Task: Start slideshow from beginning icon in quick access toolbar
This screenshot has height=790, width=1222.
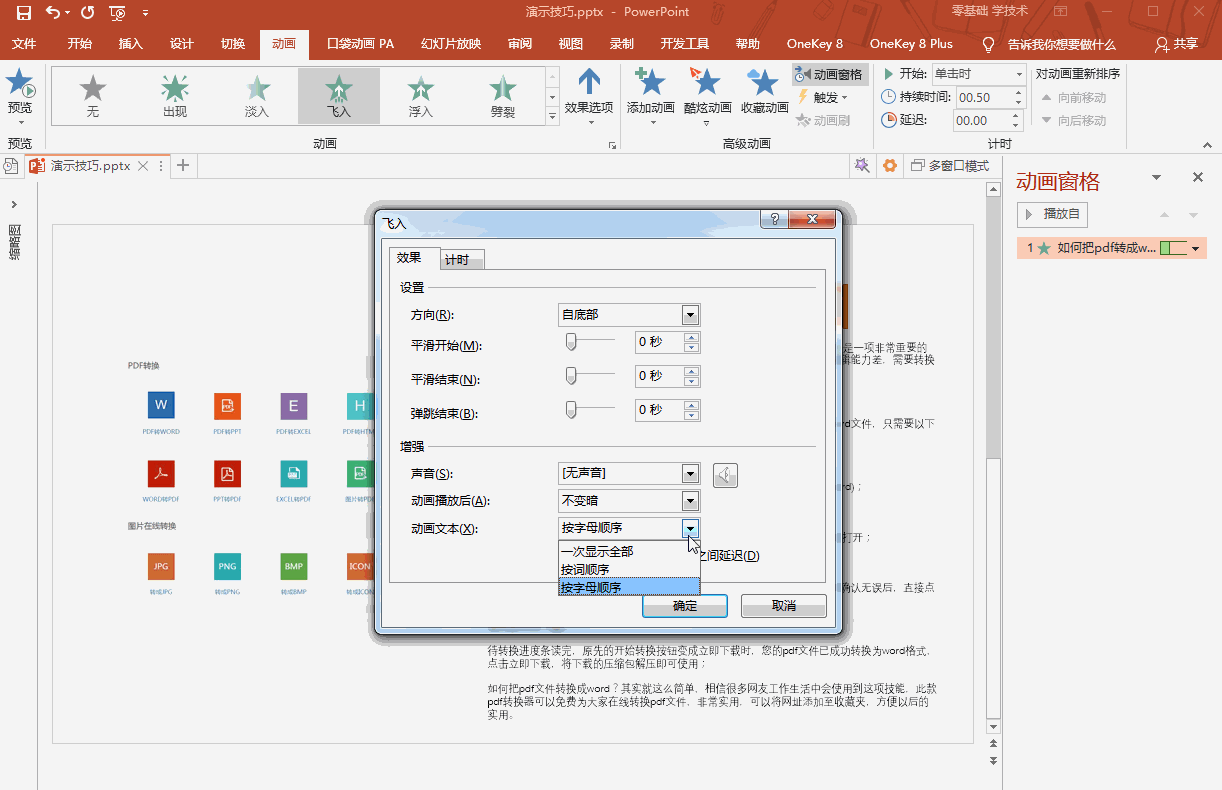Action: [x=118, y=13]
